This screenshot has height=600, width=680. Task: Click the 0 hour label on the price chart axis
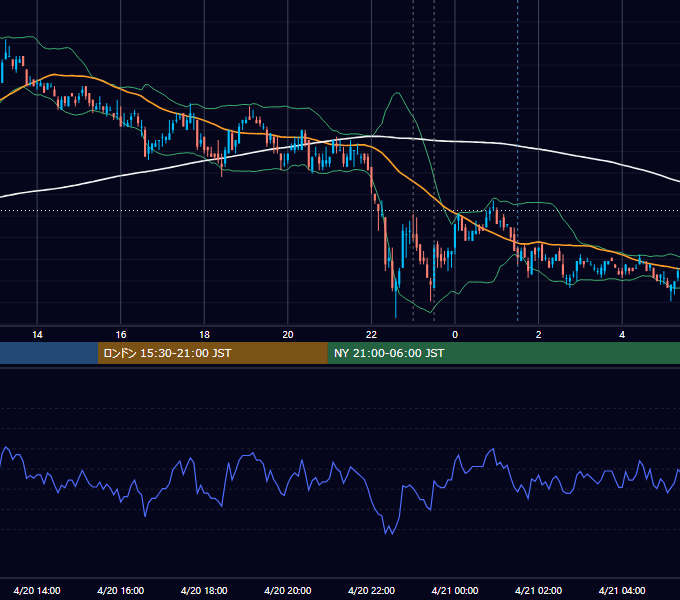coord(455,335)
